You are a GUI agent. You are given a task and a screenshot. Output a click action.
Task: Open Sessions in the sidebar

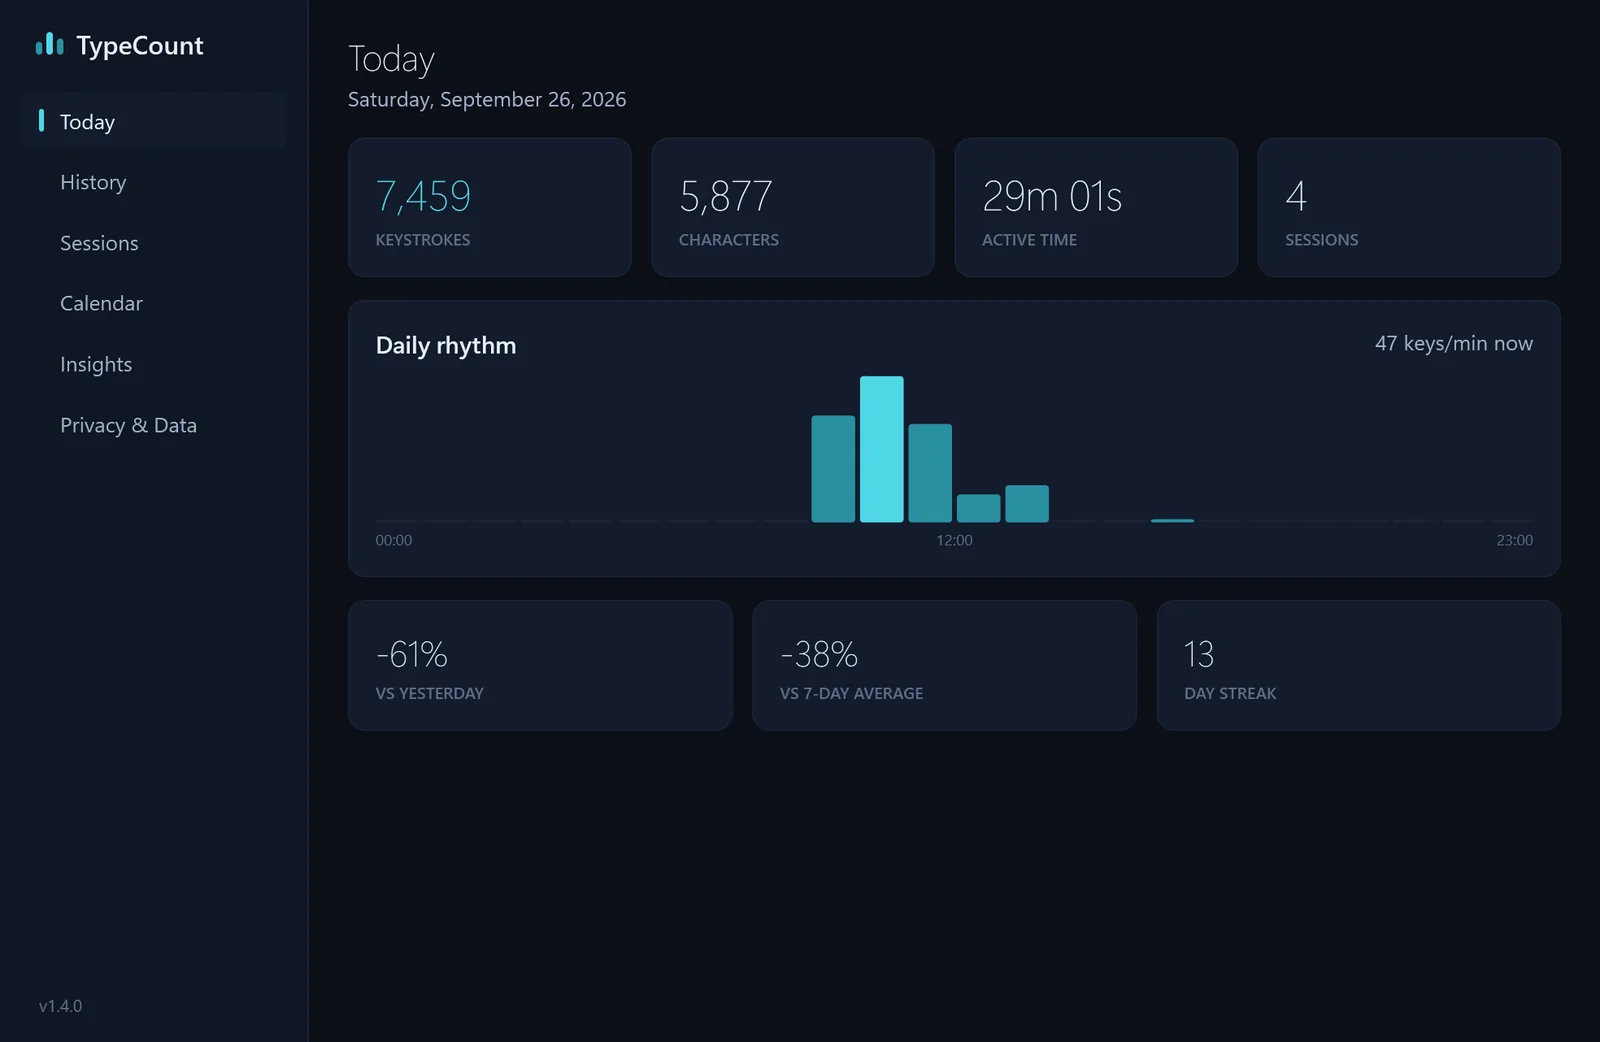[154, 243]
